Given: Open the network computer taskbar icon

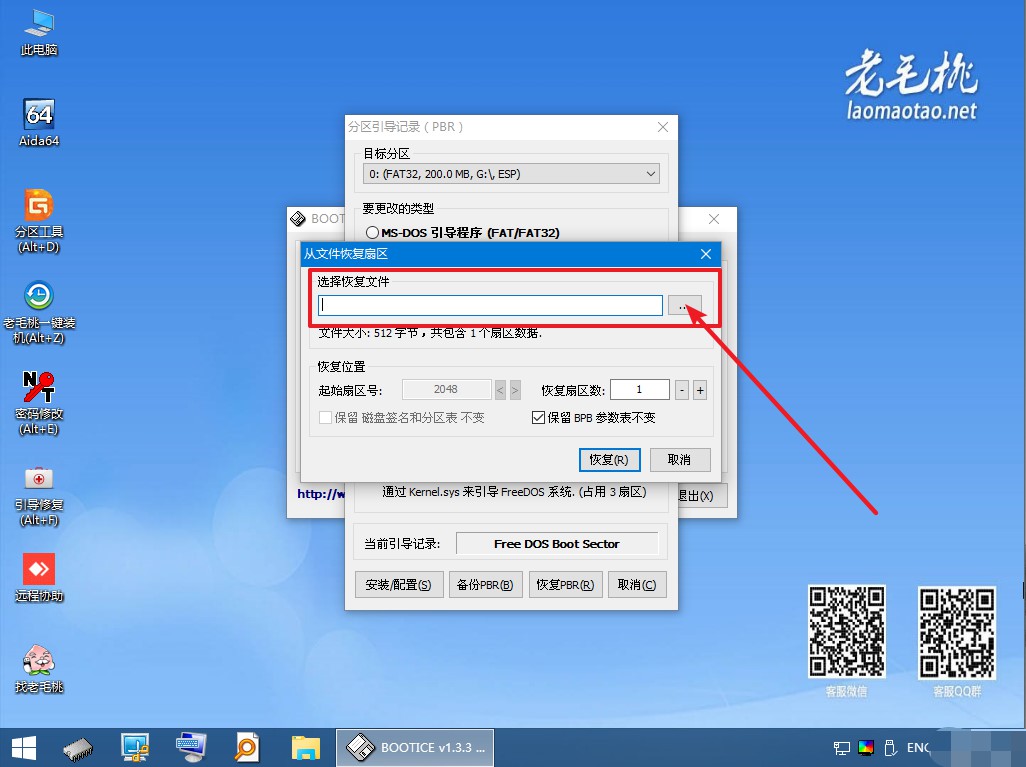Looking at the screenshot, I should pyautogui.click(x=135, y=747).
